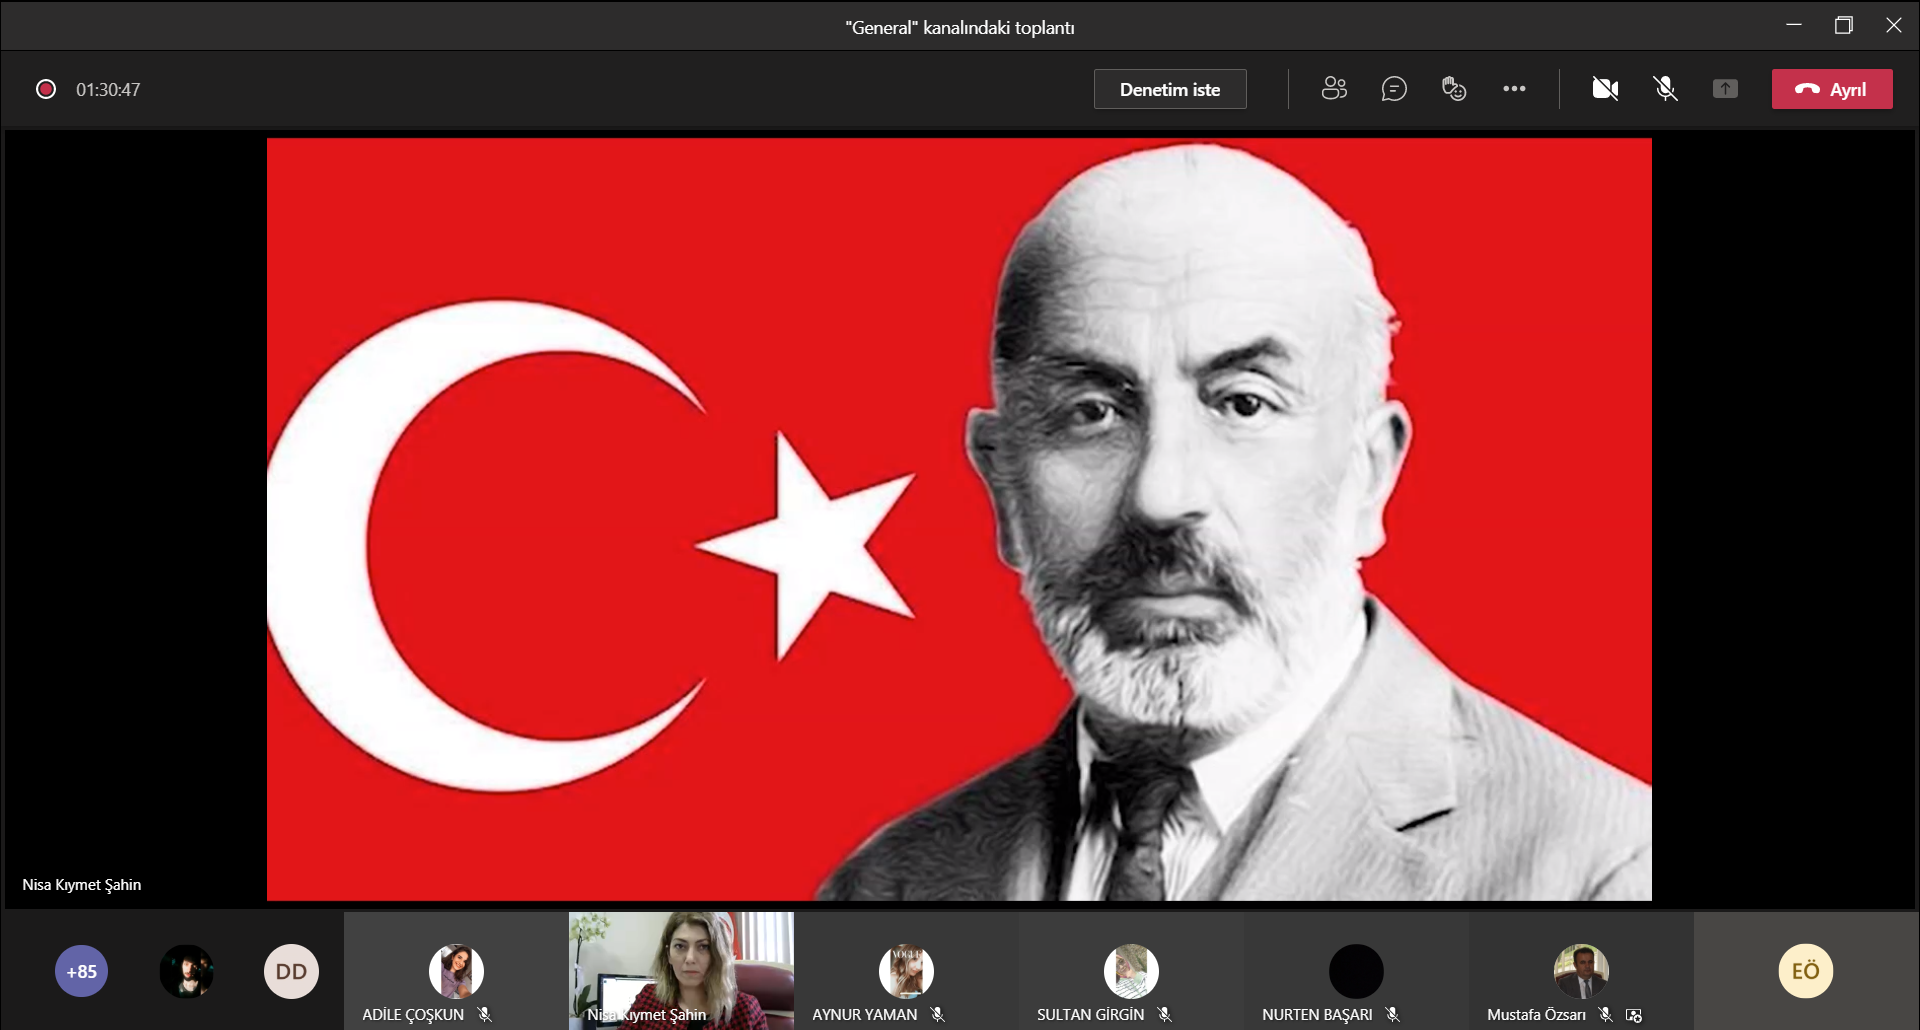Screen dimensions: 1920x1030
Task: Click AYNUR YAMAN's muted mic icon
Action: [x=937, y=1014]
